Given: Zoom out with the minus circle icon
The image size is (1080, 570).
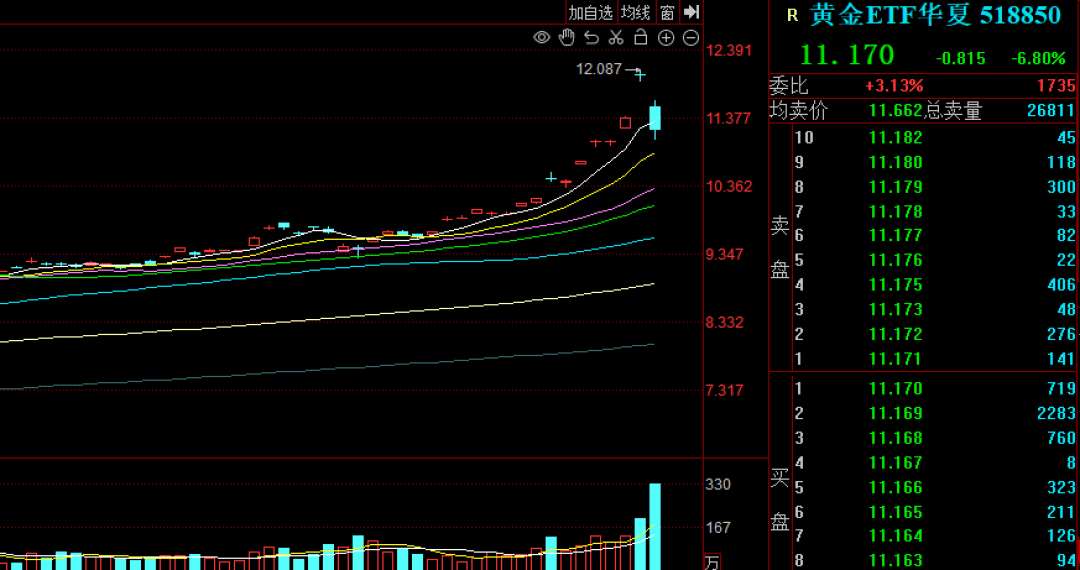Looking at the screenshot, I should (691, 38).
